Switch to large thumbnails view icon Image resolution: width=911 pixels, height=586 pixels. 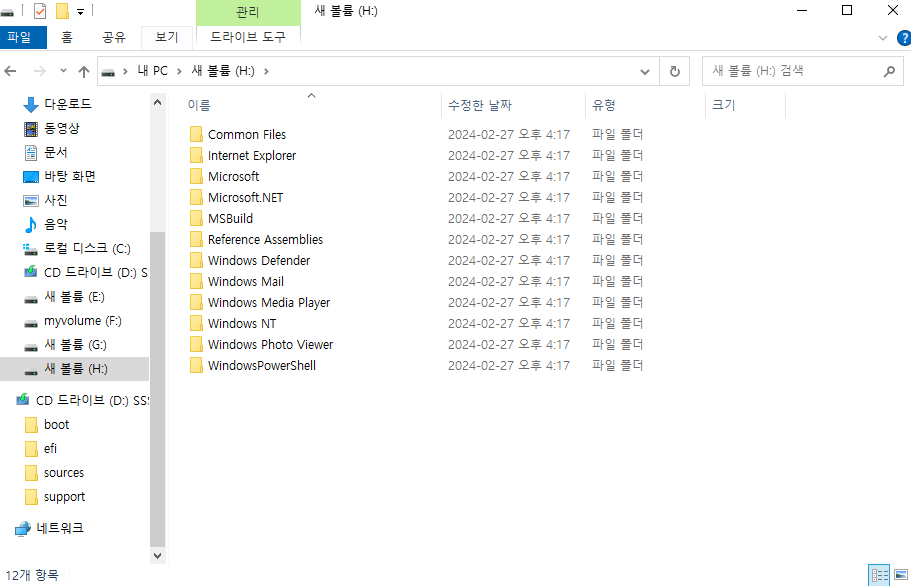(x=901, y=575)
